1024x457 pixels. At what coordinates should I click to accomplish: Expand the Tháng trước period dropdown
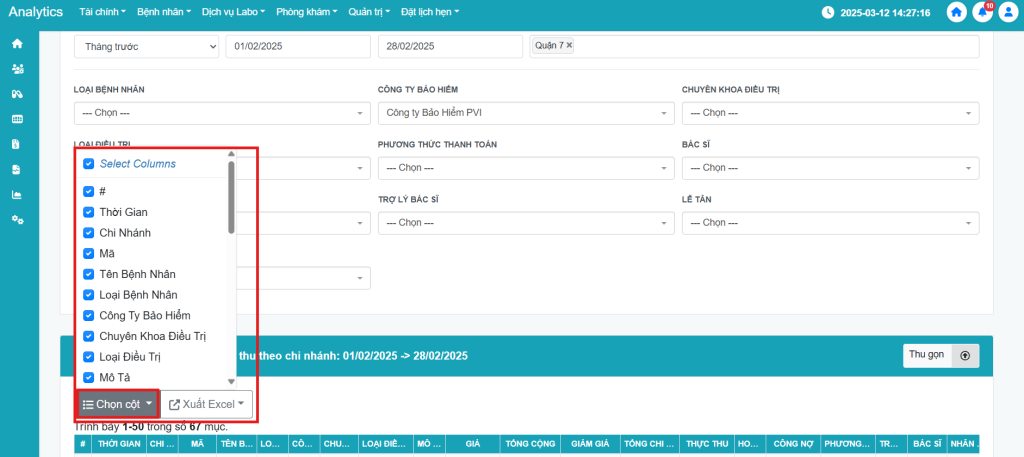click(x=146, y=47)
